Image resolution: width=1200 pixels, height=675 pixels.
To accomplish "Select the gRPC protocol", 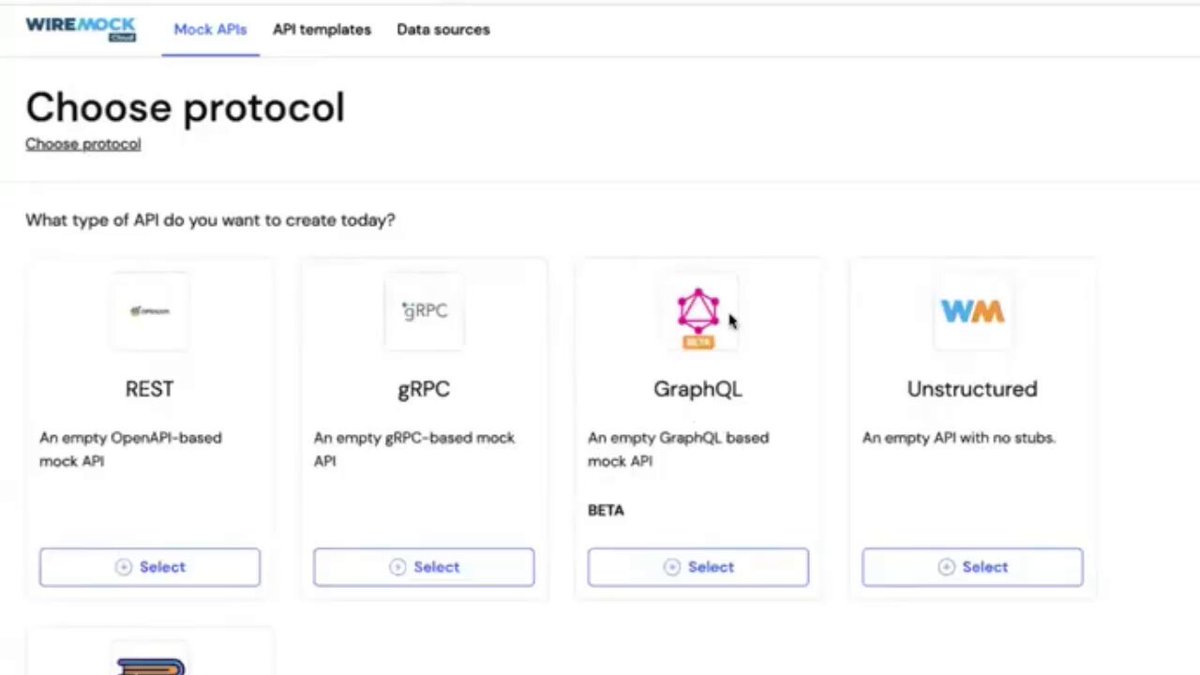I will pos(424,567).
